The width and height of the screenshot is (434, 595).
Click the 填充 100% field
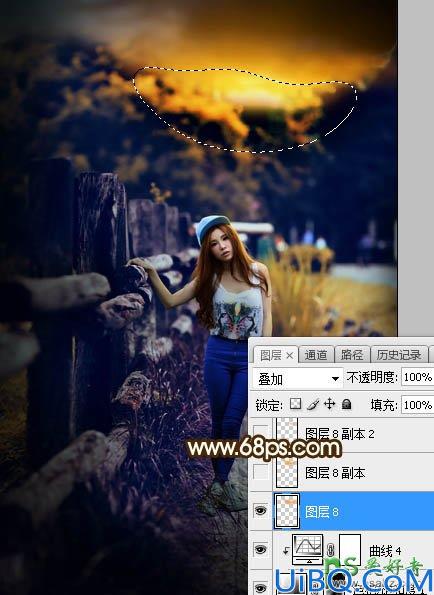click(x=417, y=405)
